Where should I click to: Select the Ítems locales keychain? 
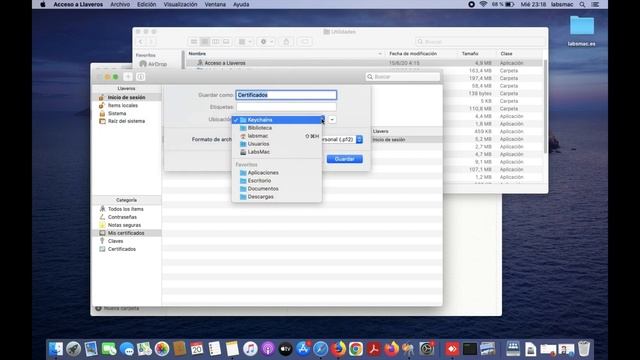(127, 105)
